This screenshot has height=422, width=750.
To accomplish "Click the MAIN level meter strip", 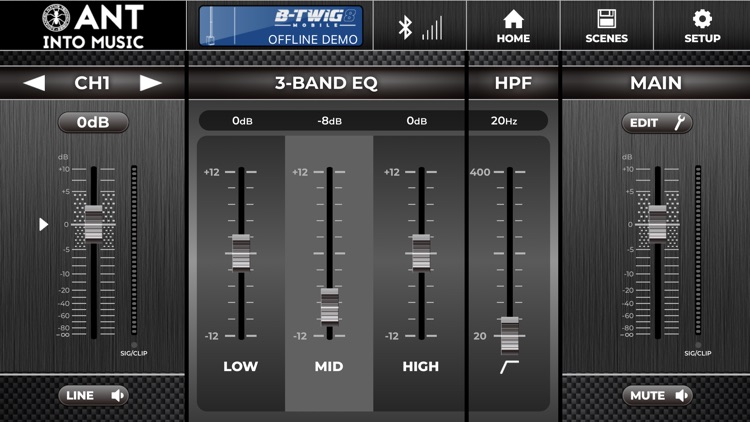I will pos(698,250).
